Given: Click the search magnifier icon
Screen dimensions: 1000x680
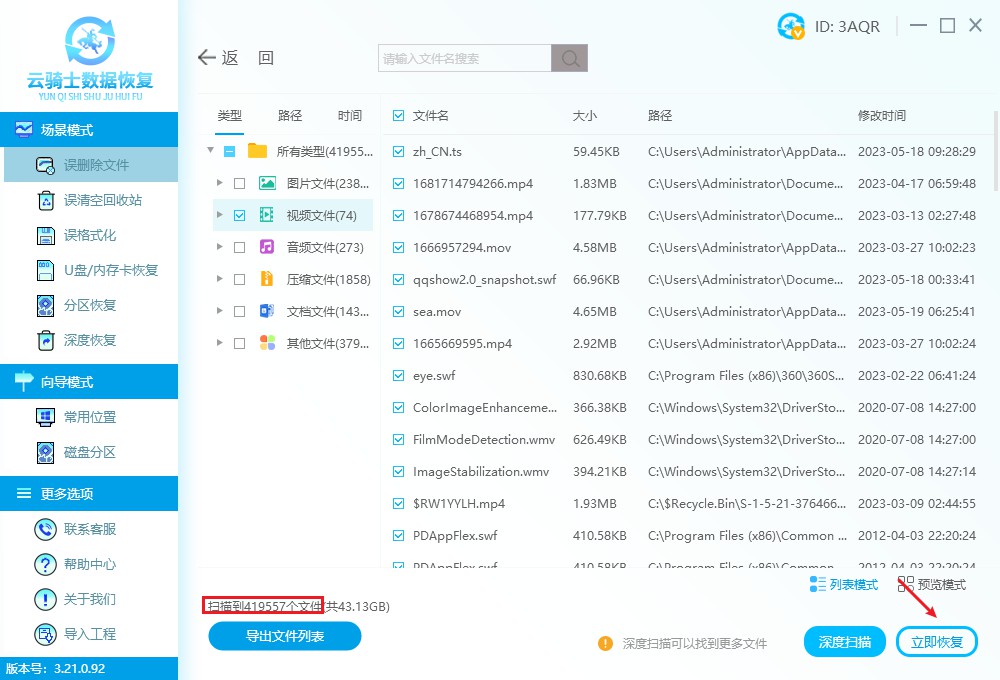Looking at the screenshot, I should pos(569,58).
